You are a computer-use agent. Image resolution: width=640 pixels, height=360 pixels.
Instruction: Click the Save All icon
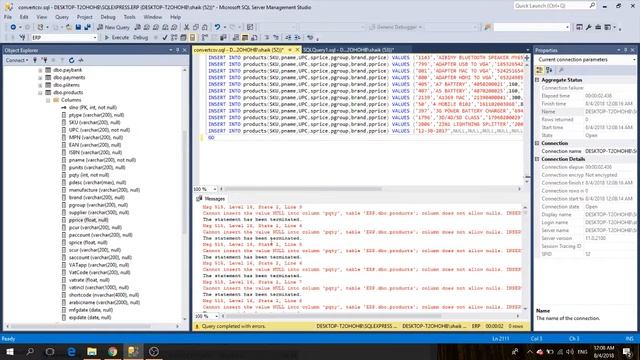(87, 27)
